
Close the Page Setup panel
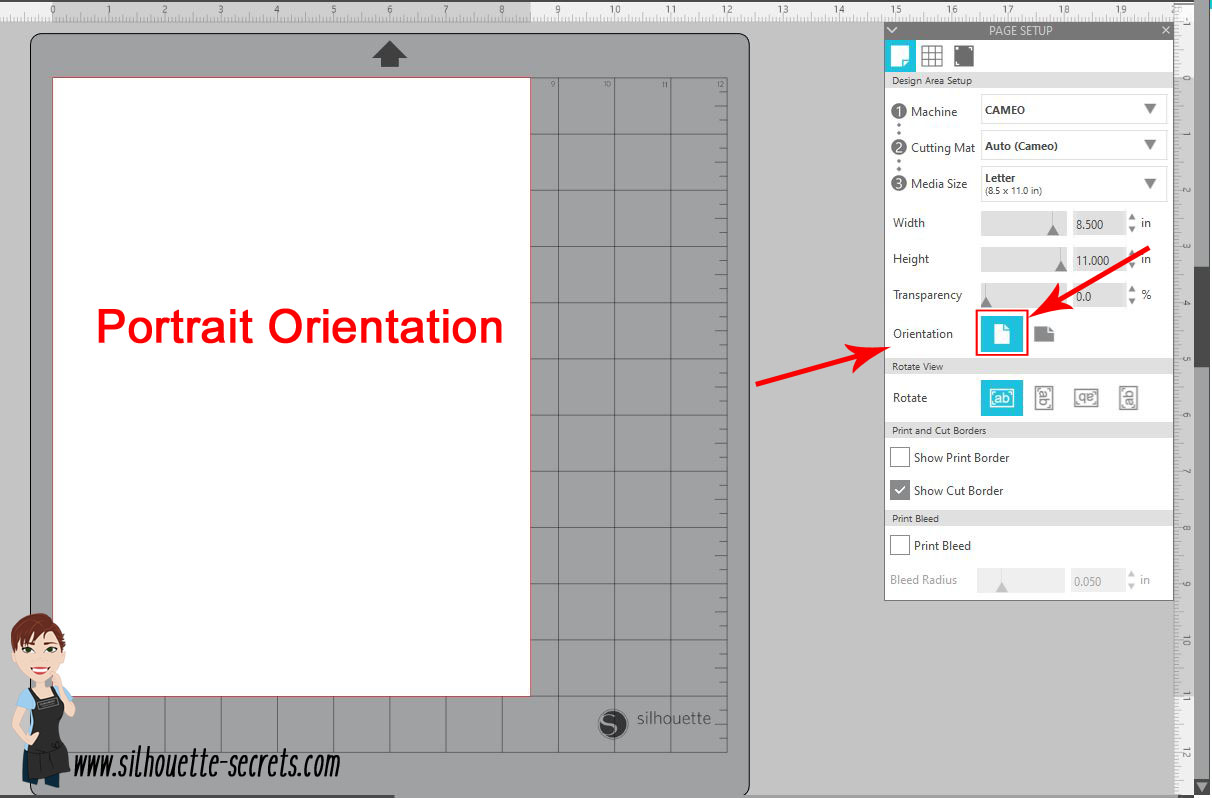[1164, 30]
